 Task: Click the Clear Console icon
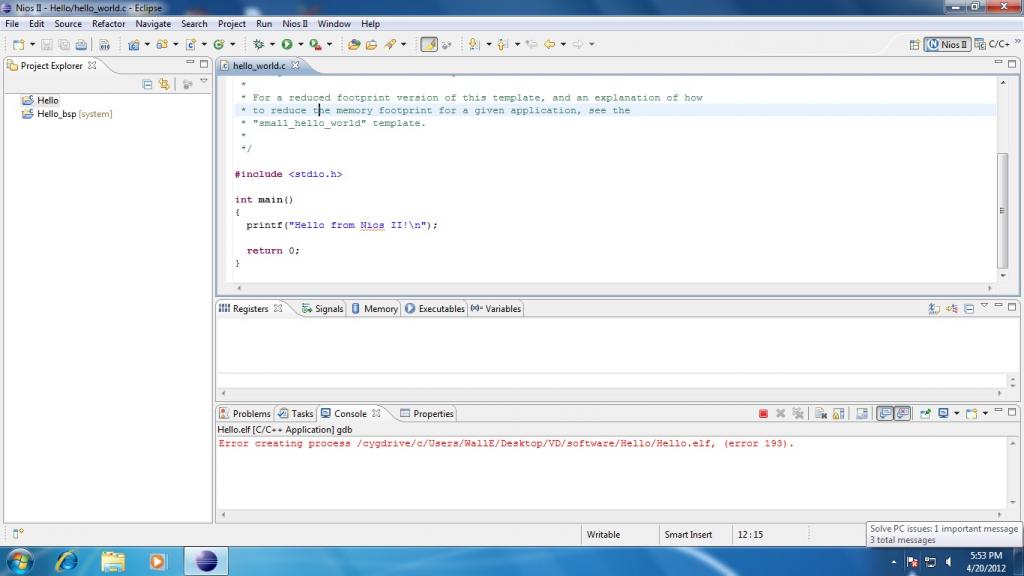821,413
